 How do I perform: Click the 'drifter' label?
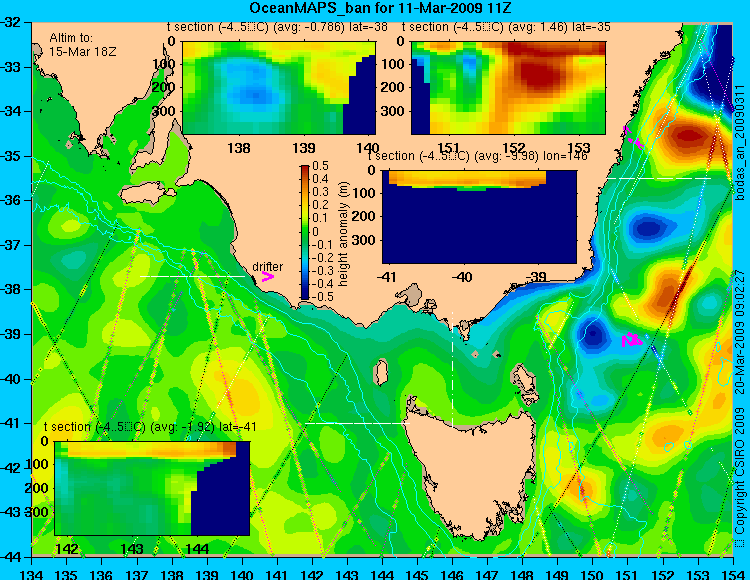click(x=268, y=266)
